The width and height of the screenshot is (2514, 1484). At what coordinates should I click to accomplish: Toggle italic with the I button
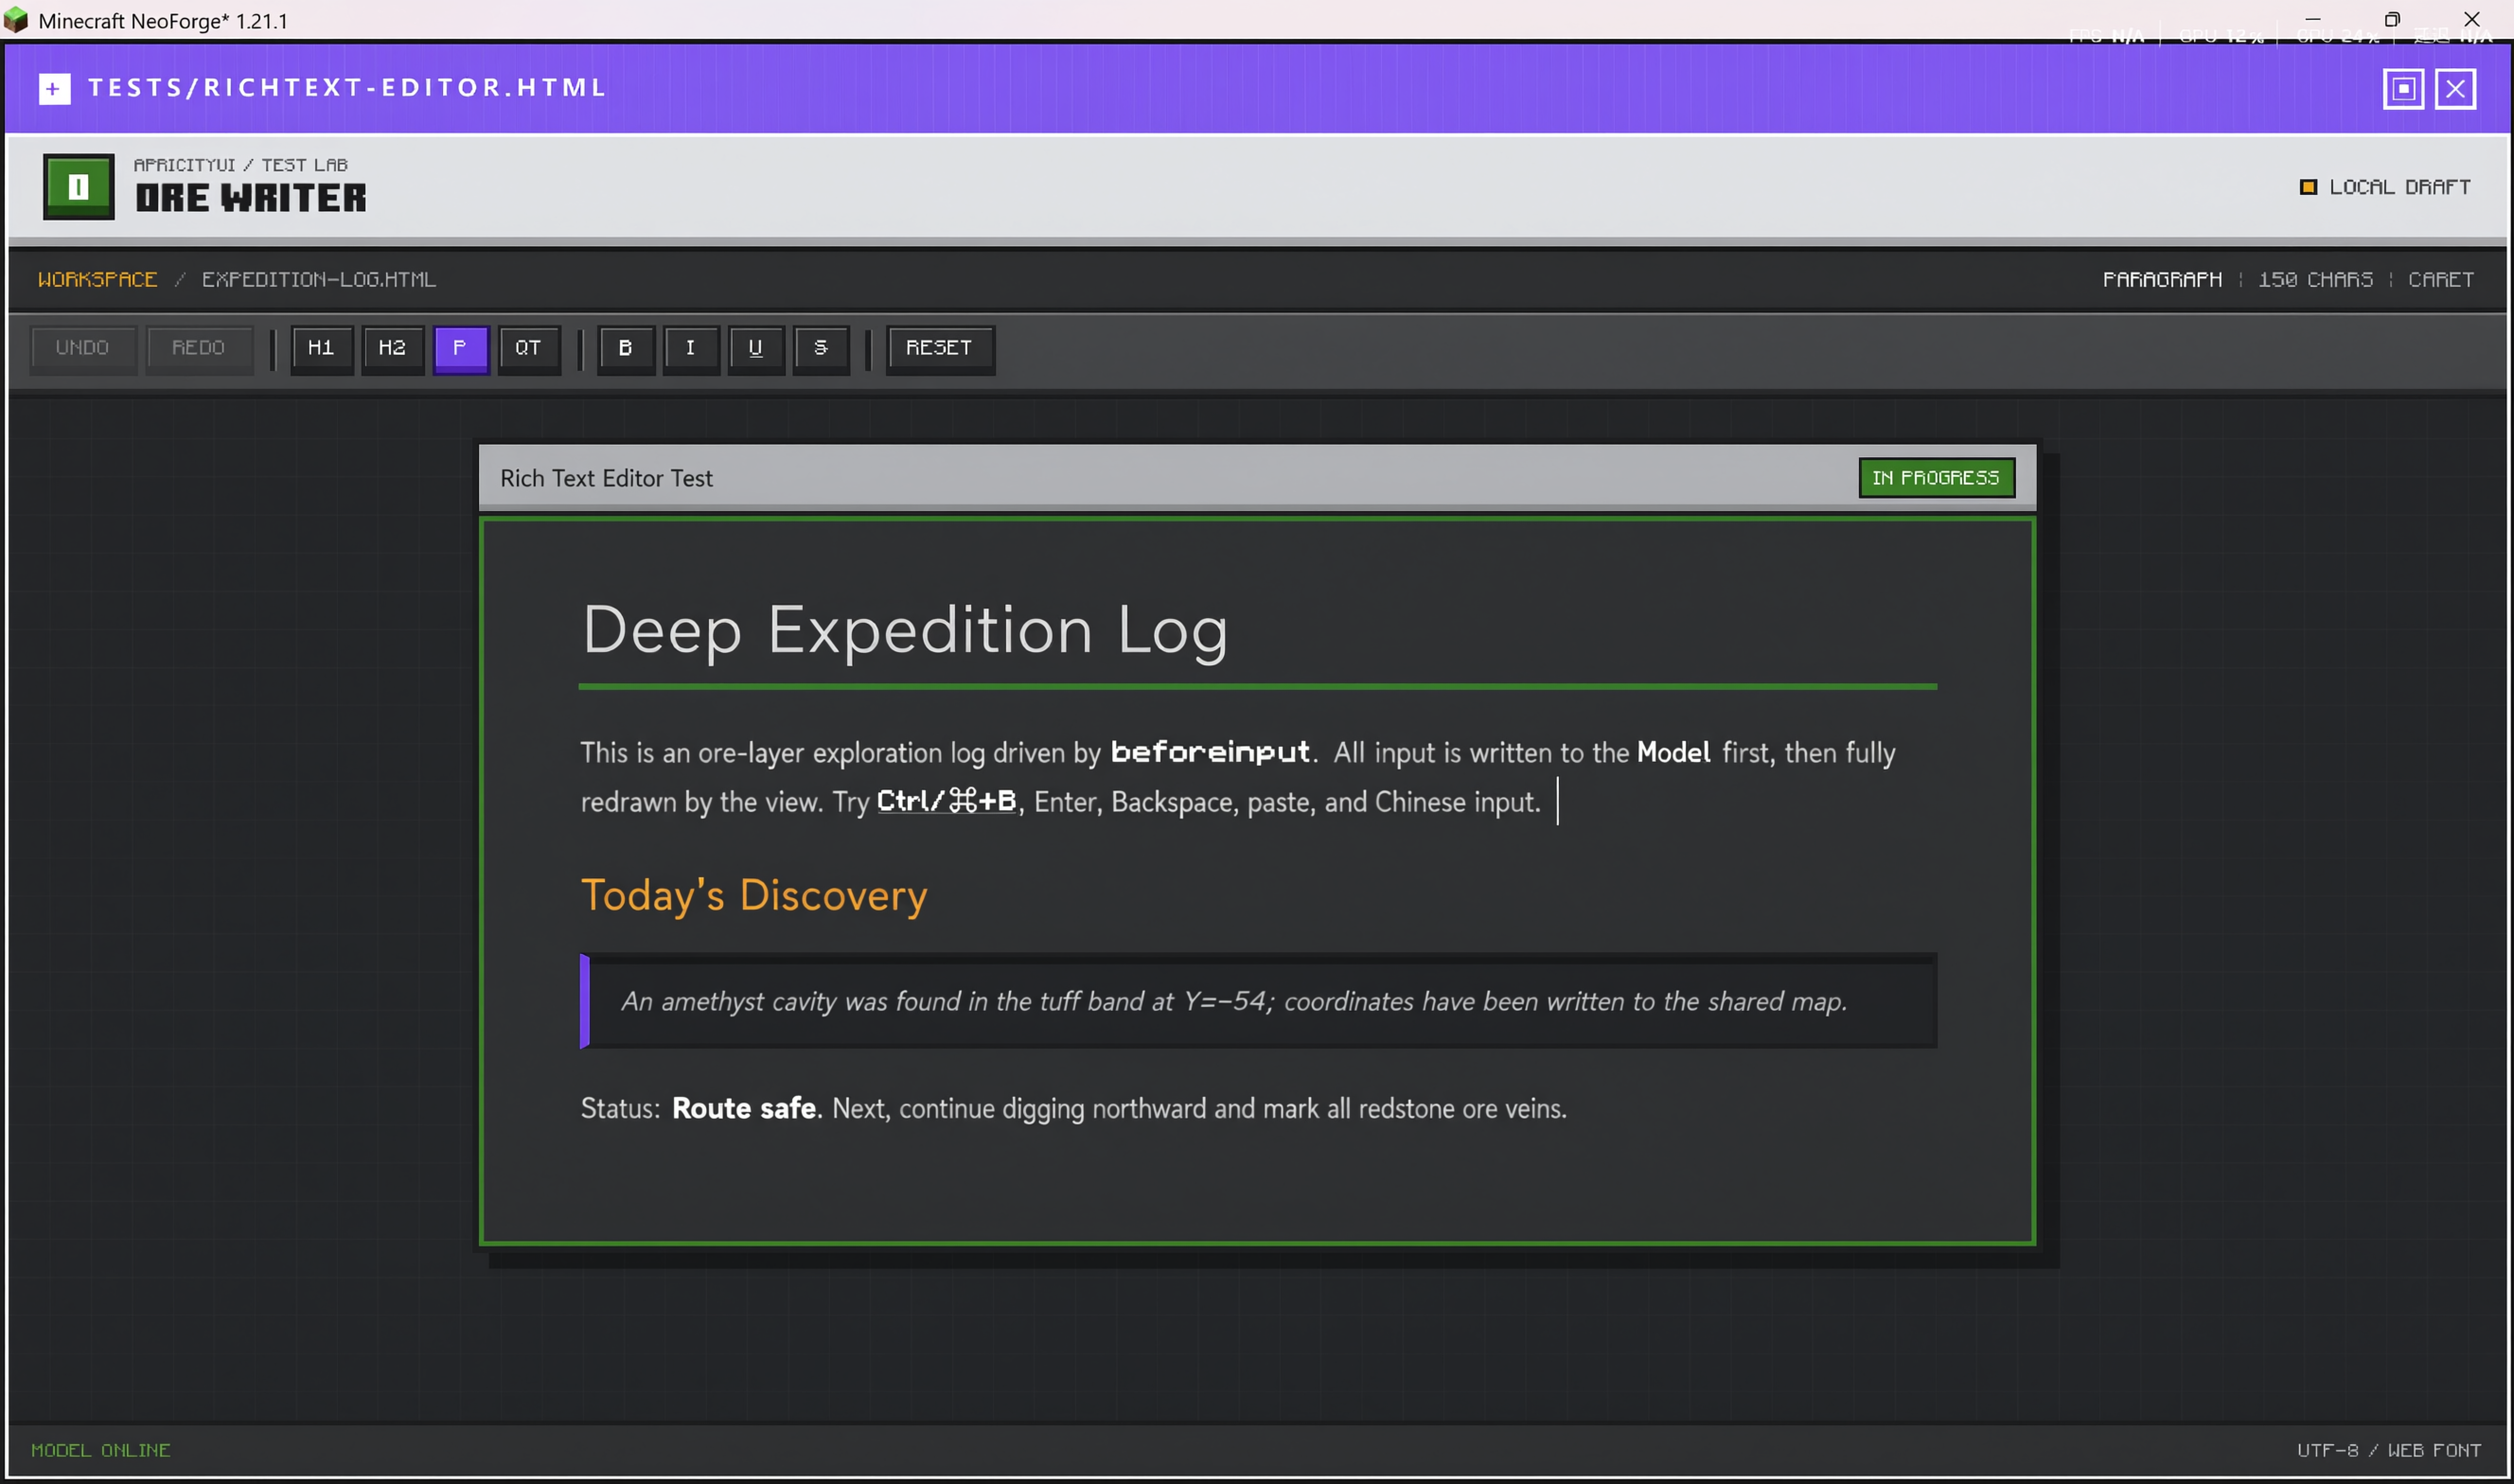click(690, 348)
